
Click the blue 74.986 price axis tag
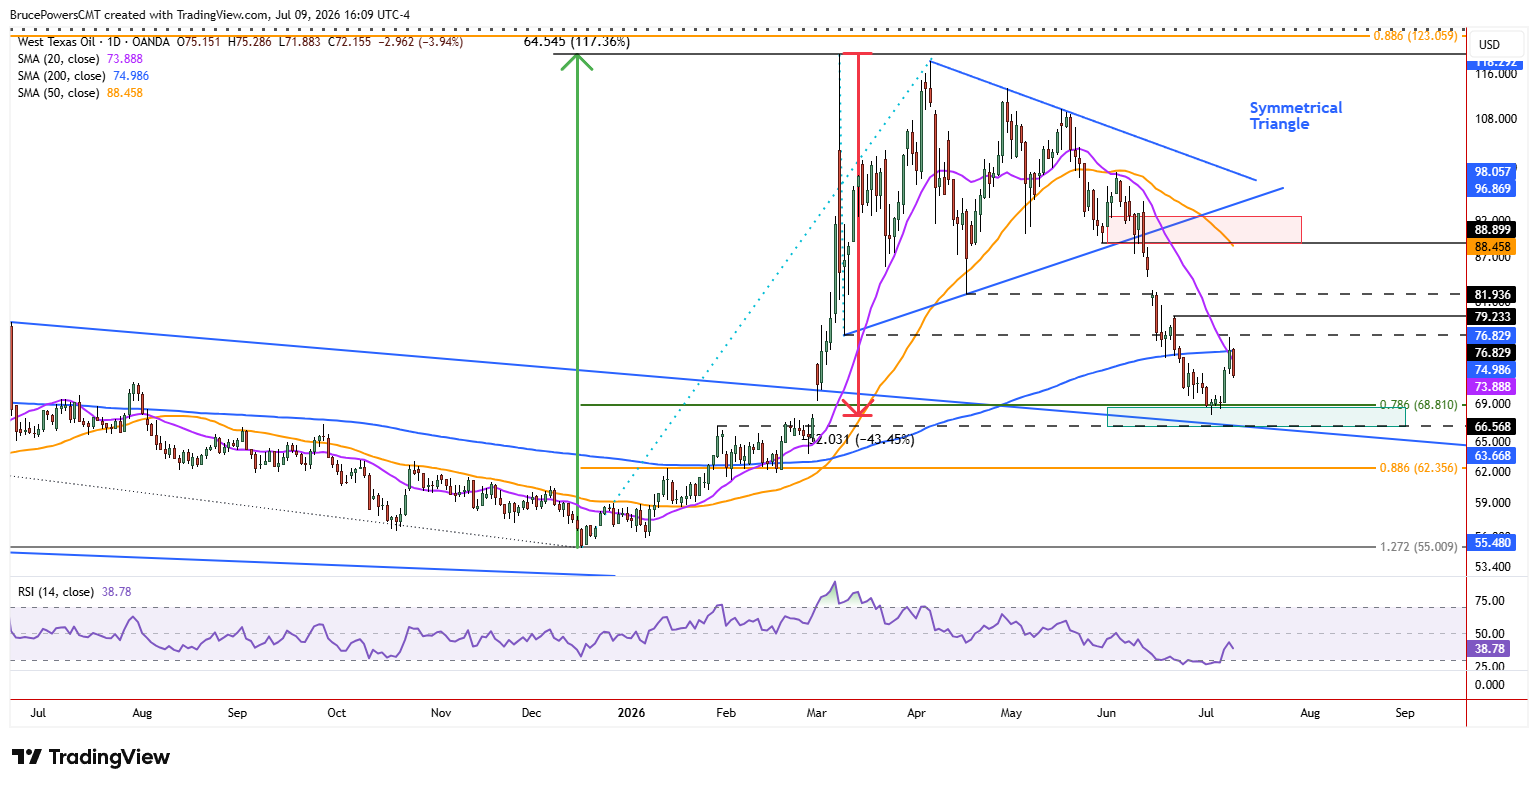point(1492,370)
